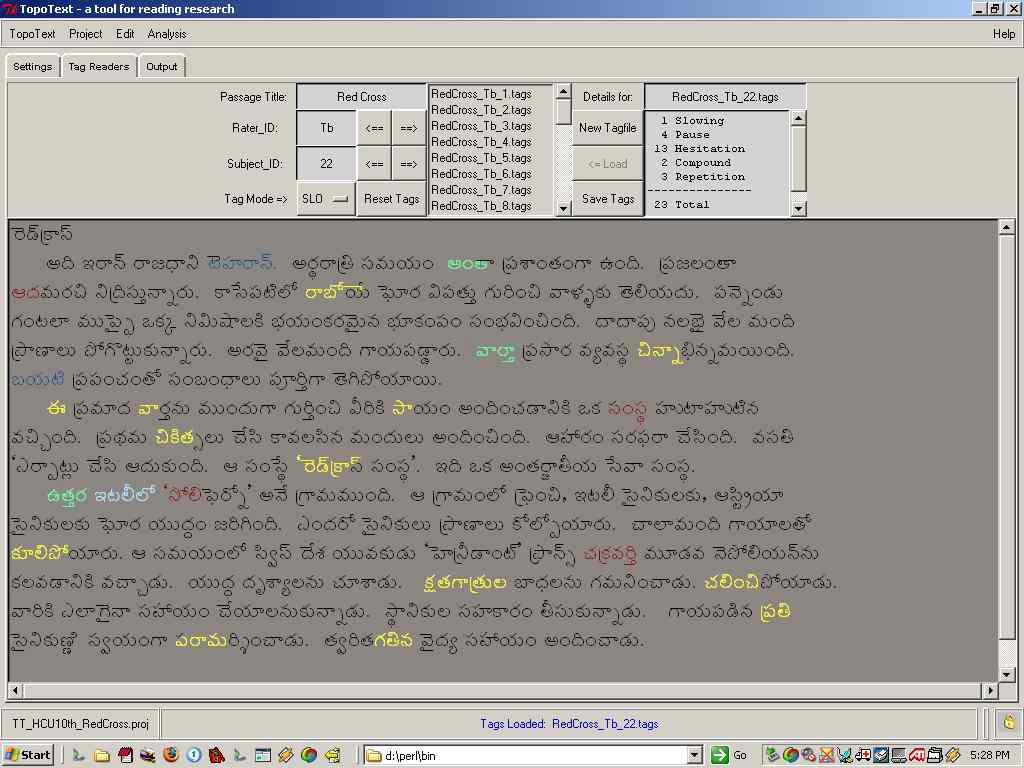Click the previous arrow button for Subject_ID
The width and height of the screenshot is (1024, 768).
[x=374, y=164]
